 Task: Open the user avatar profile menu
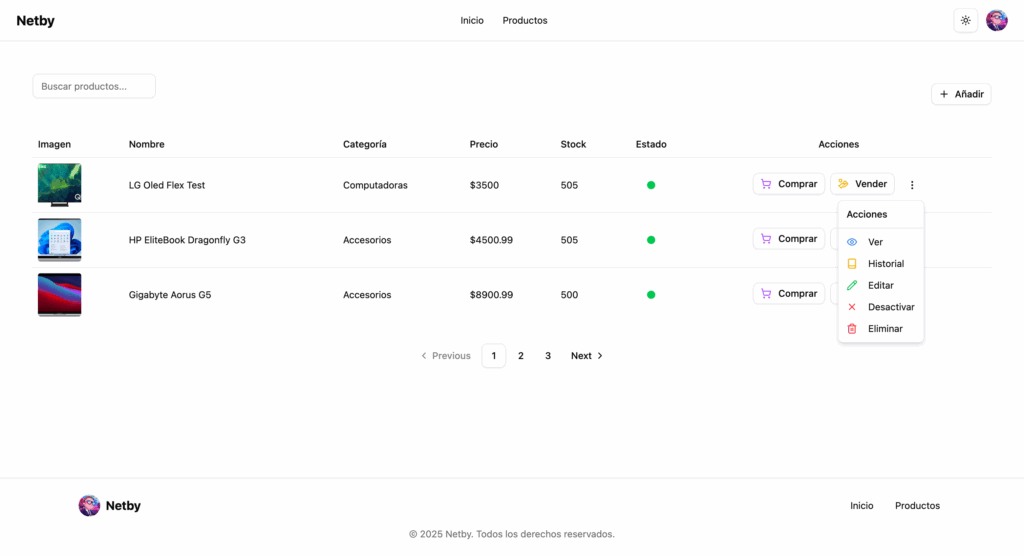996,20
